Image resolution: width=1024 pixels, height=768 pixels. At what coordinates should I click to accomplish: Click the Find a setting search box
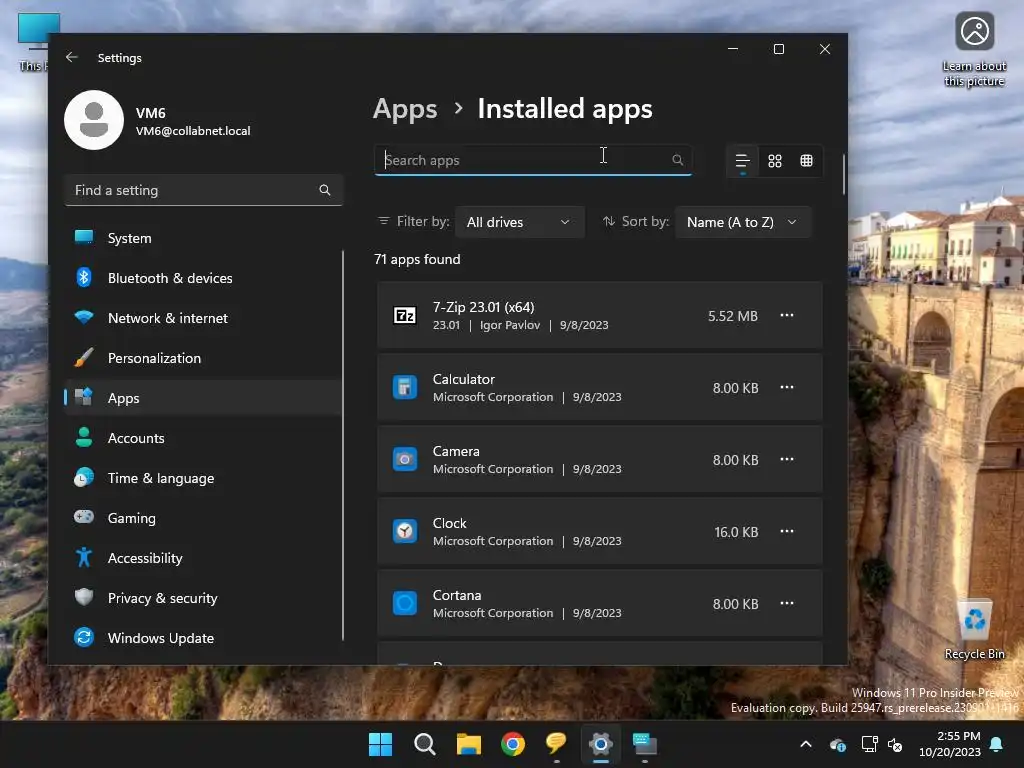tap(203, 190)
